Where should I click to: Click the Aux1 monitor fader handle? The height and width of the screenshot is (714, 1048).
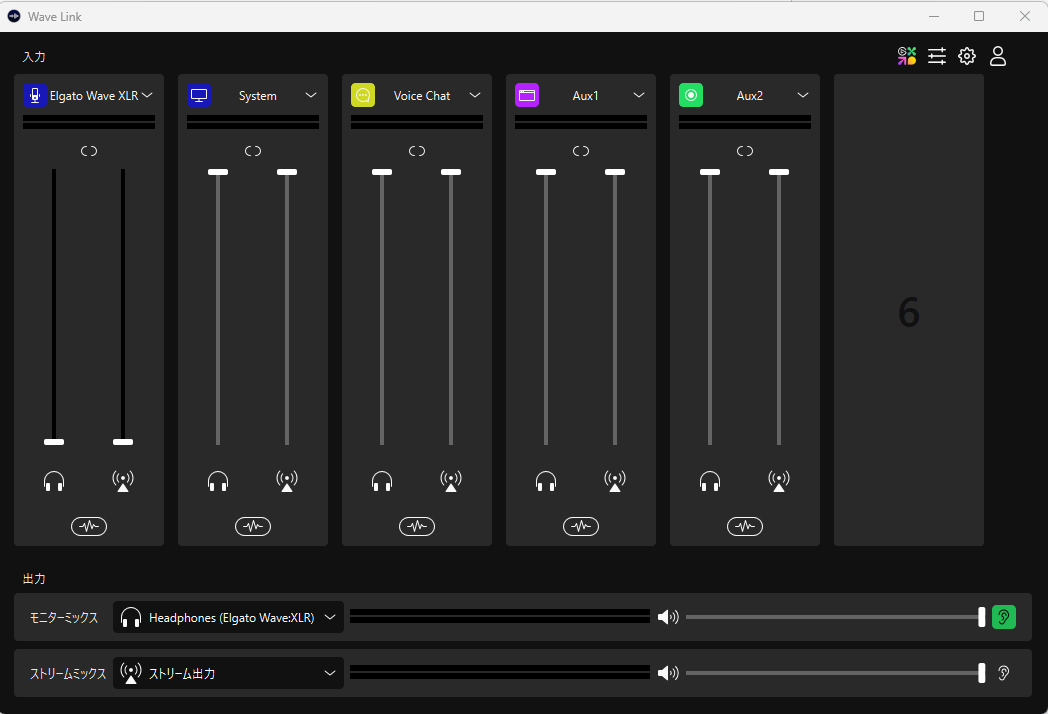pos(546,172)
